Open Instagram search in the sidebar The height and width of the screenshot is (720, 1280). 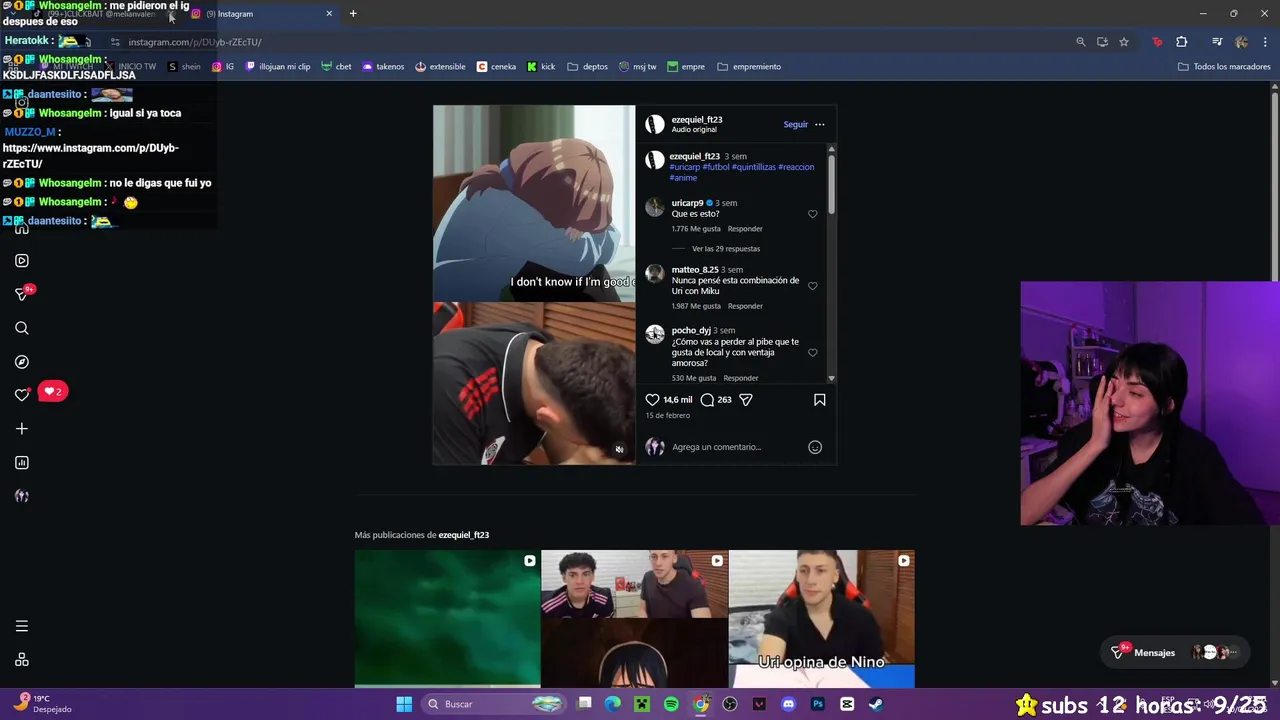pyautogui.click(x=22, y=328)
